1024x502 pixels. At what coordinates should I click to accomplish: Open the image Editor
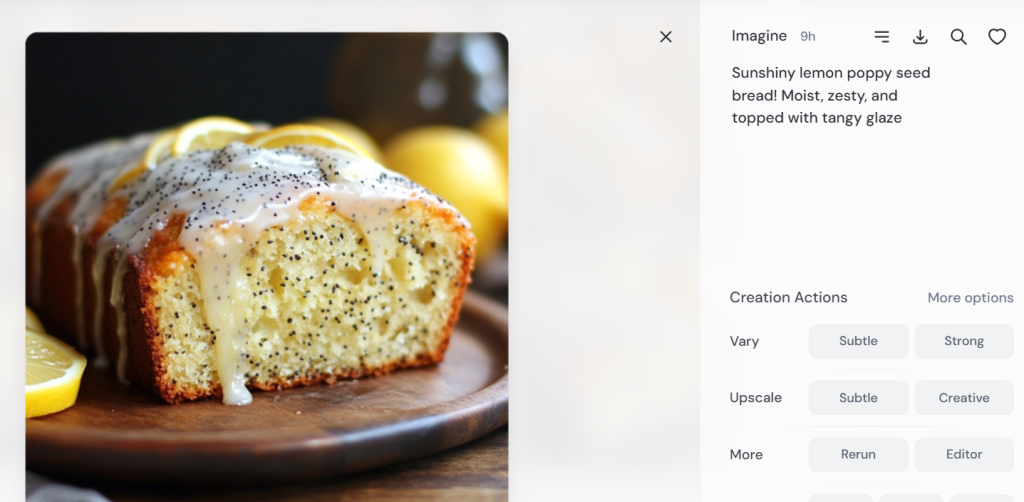[964, 454]
